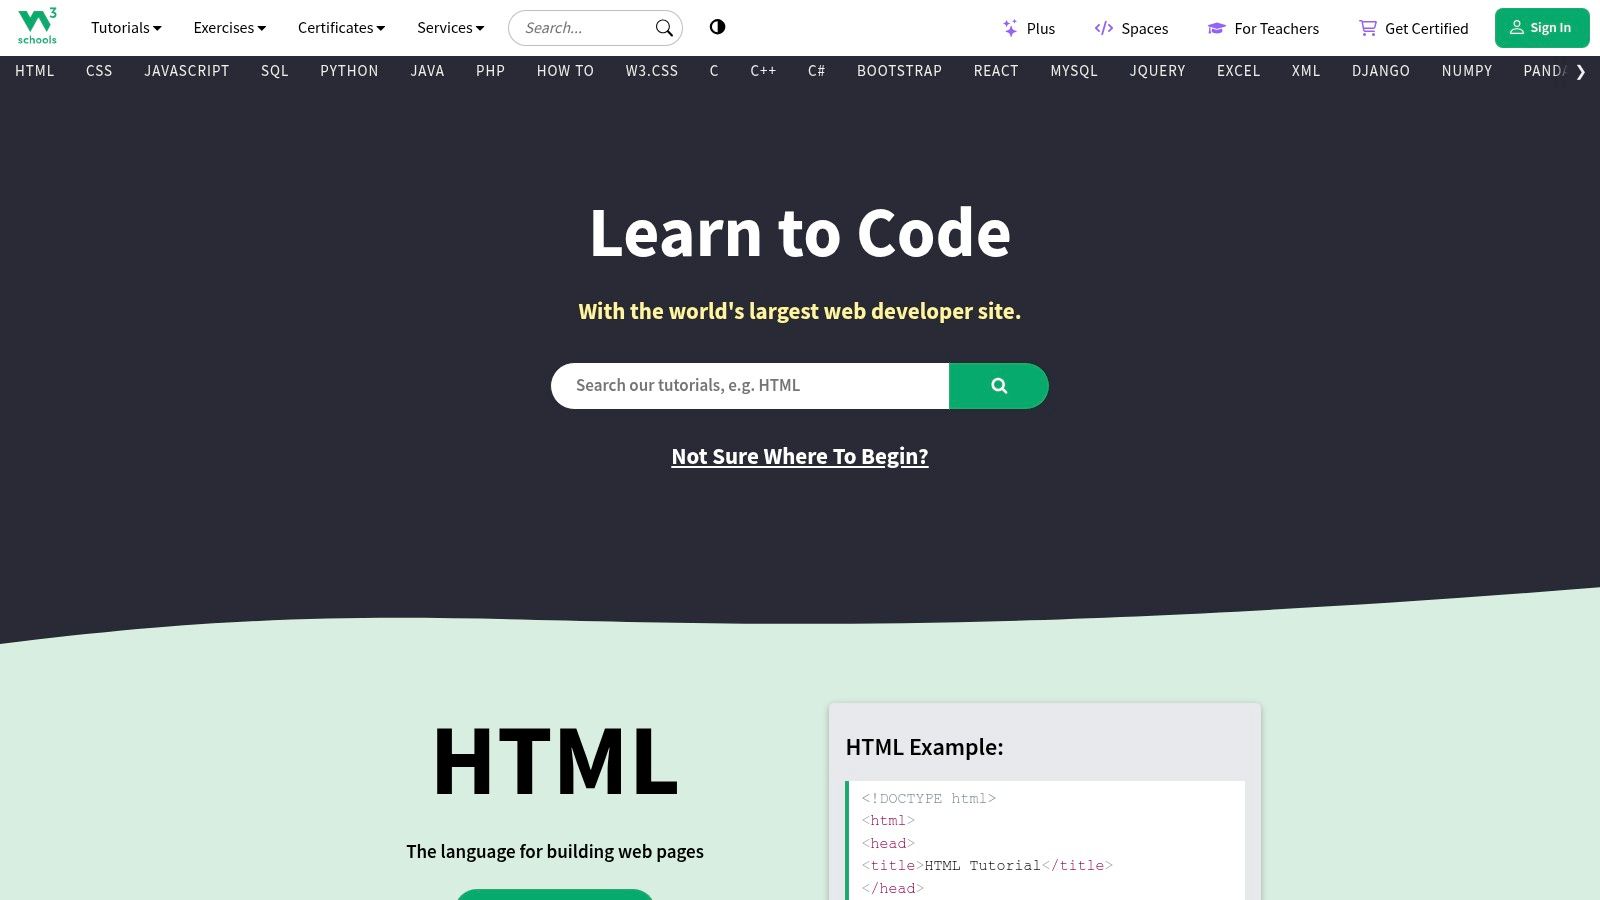
Task: Toggle dark mode with the contrast icon
Action: 717,27
